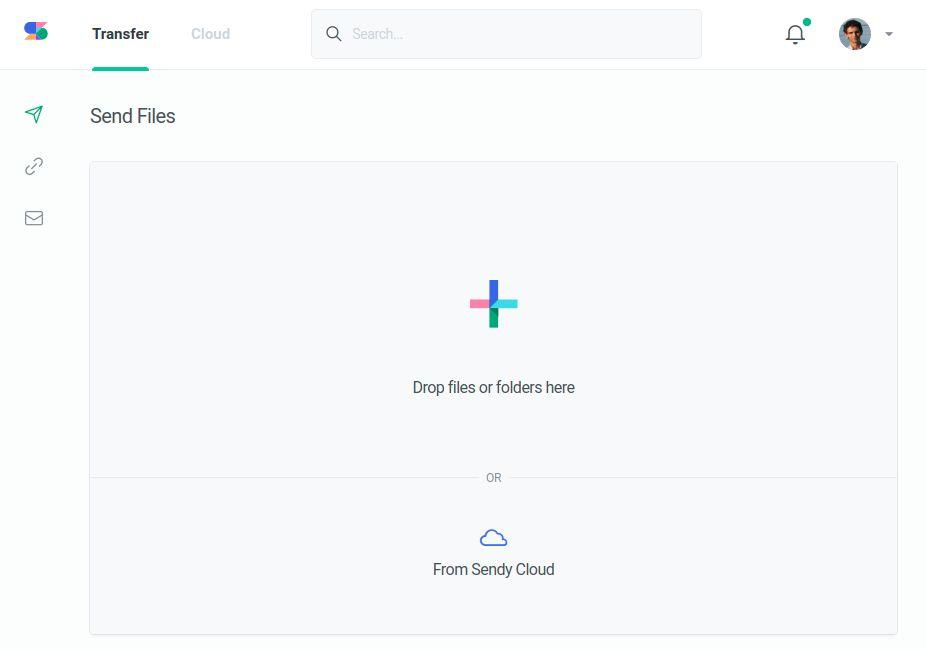Open the Send Files paper plane sidebar icon
The width and height of the screenshot is (926, 649).
click(x=34, y=114)
